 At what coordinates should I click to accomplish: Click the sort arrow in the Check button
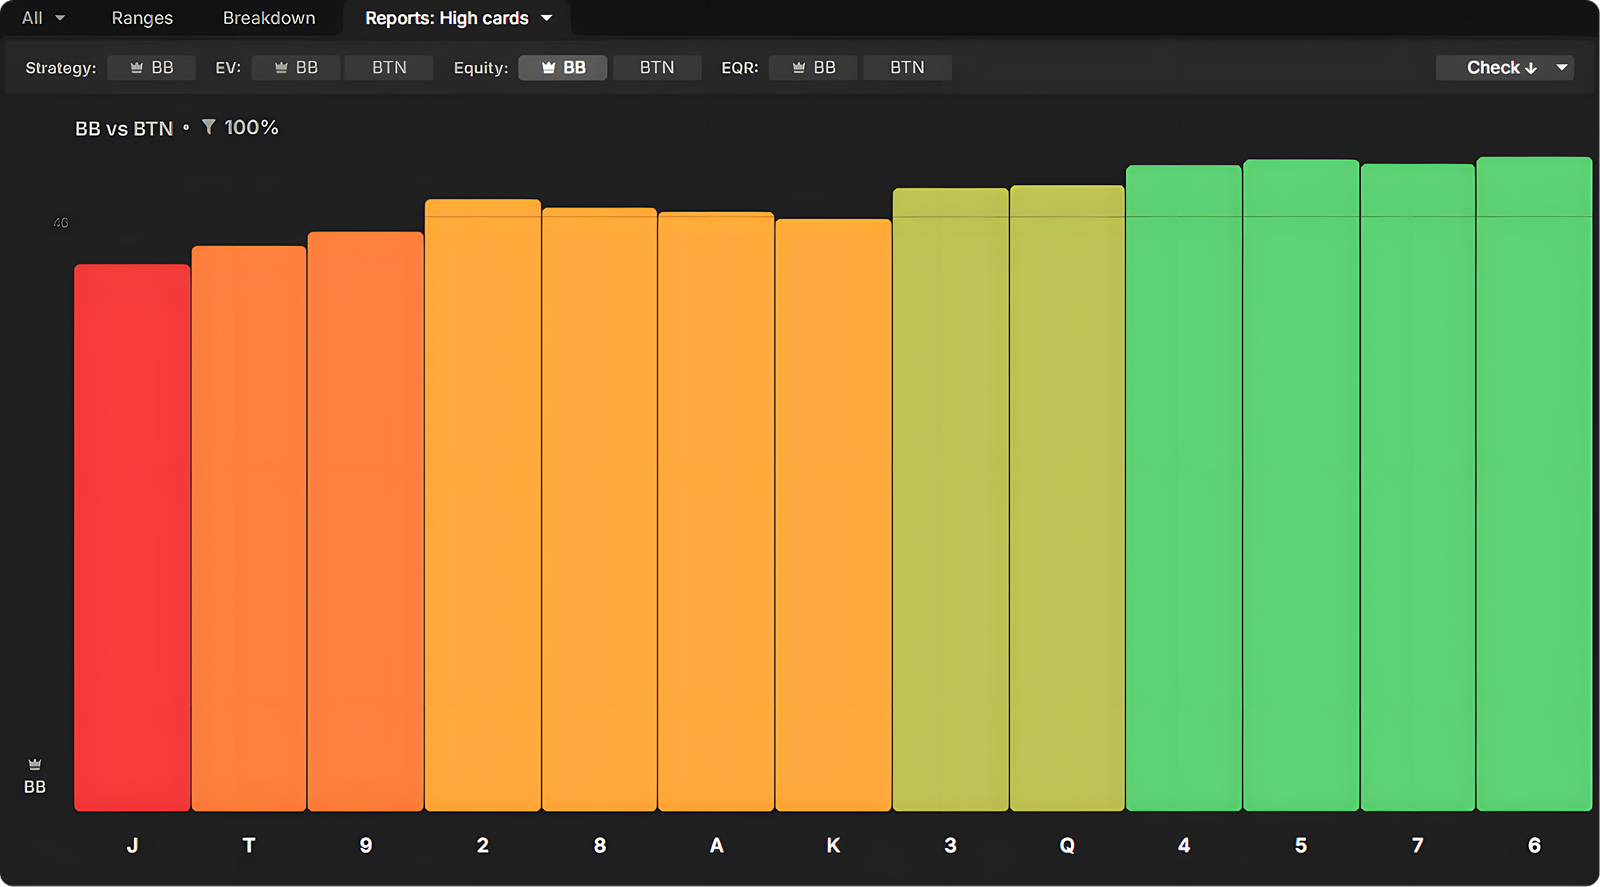tap(1531, 68)
